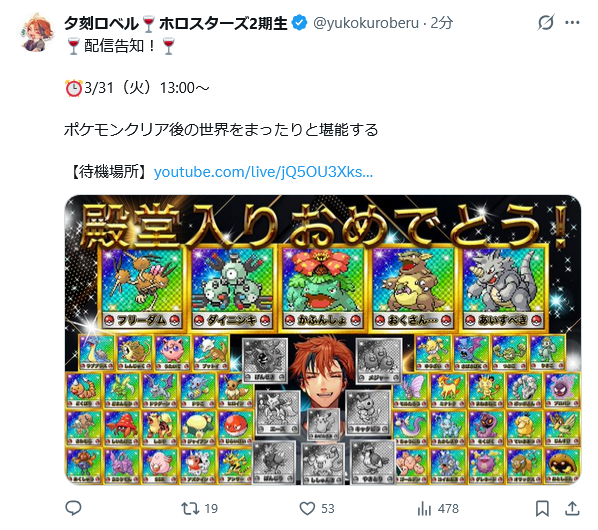Click the ダイニンキ Magneton card

232,288
